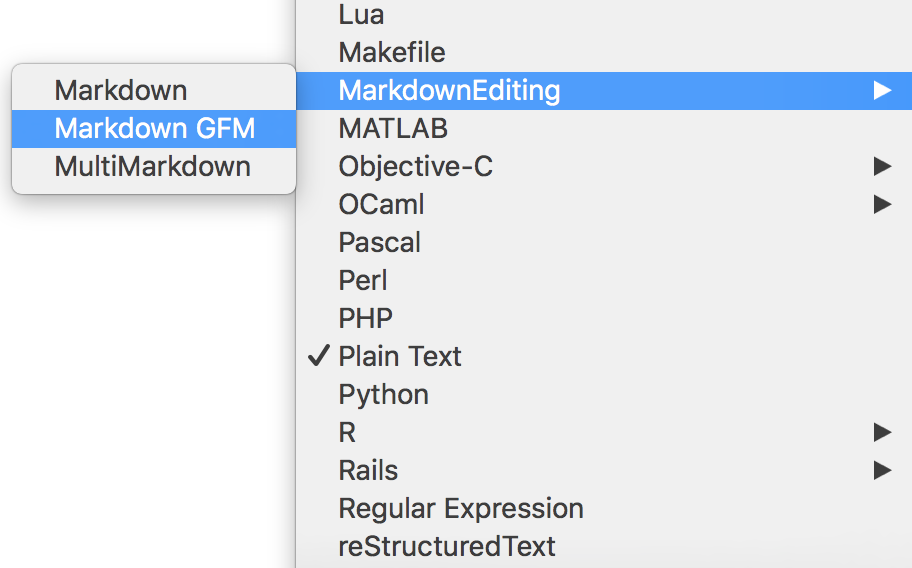Image resolution: width=912 pixels, height=568 pixels.
Task: Pick reStructuredText syntax
Action: click(x=447, y=546)
